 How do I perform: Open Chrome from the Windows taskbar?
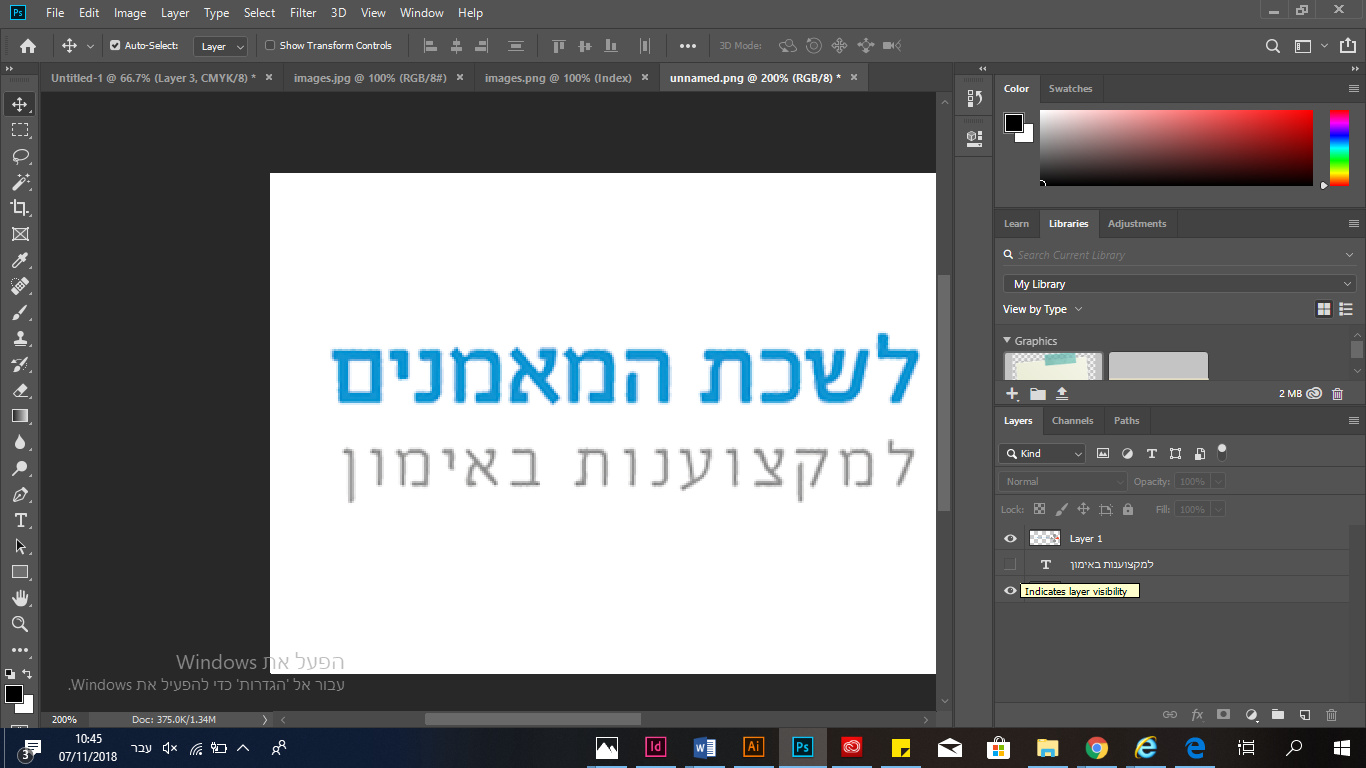1097,748
